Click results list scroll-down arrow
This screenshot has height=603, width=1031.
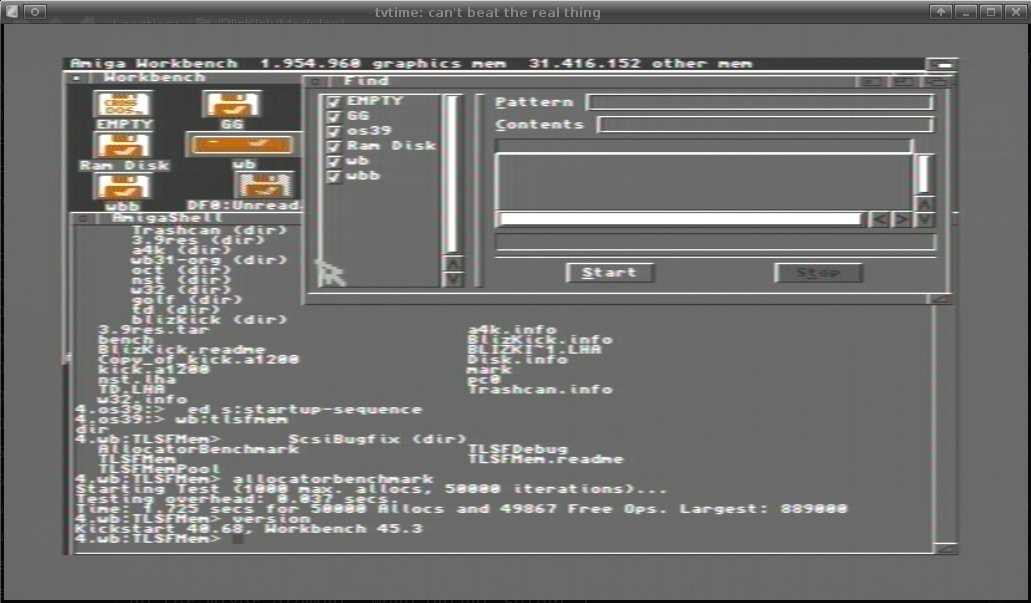tap(924, 220)
